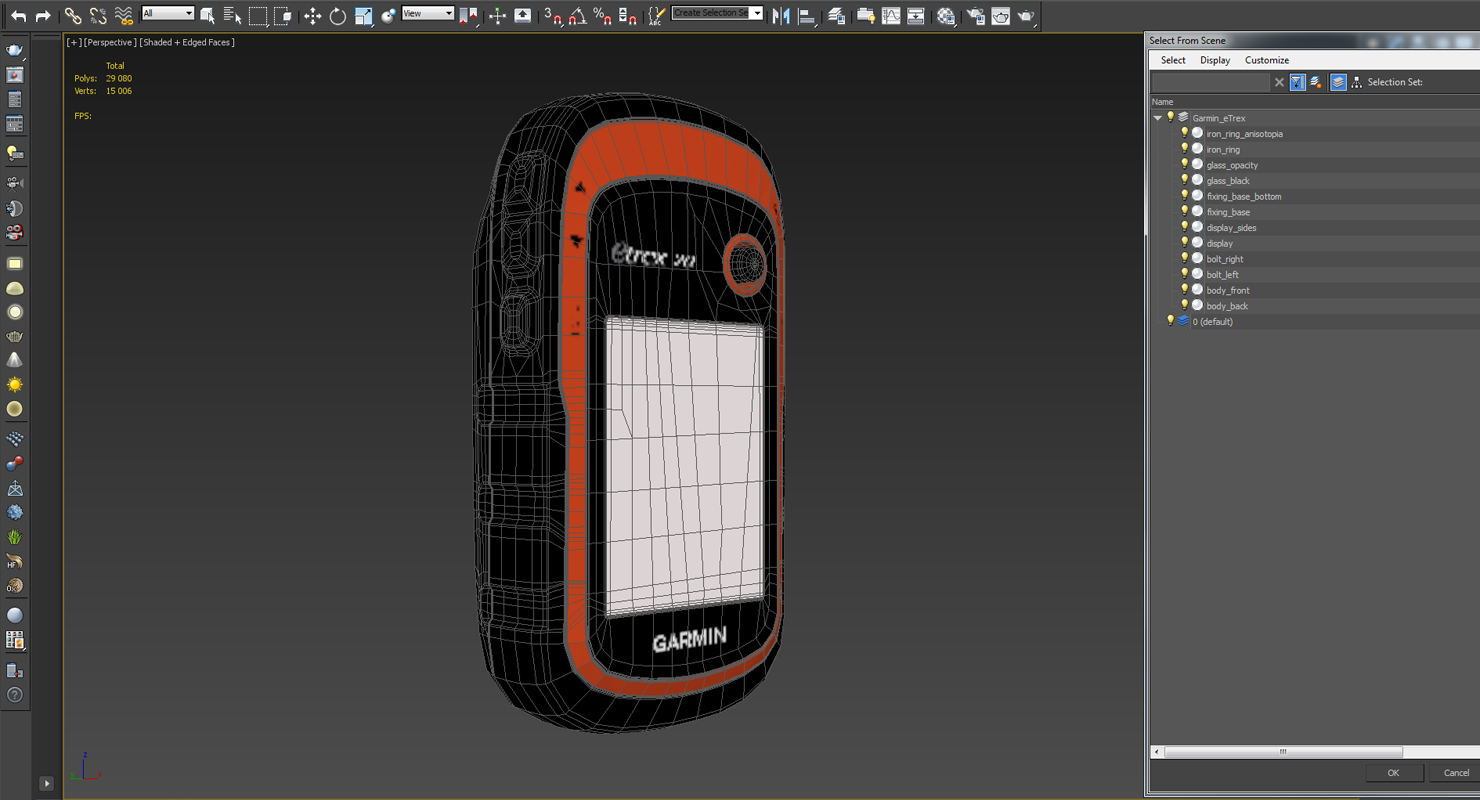Screen dimensions: 1480x800
Task: Activate the Select and Rotate tool
Action: tap(338, 16)
